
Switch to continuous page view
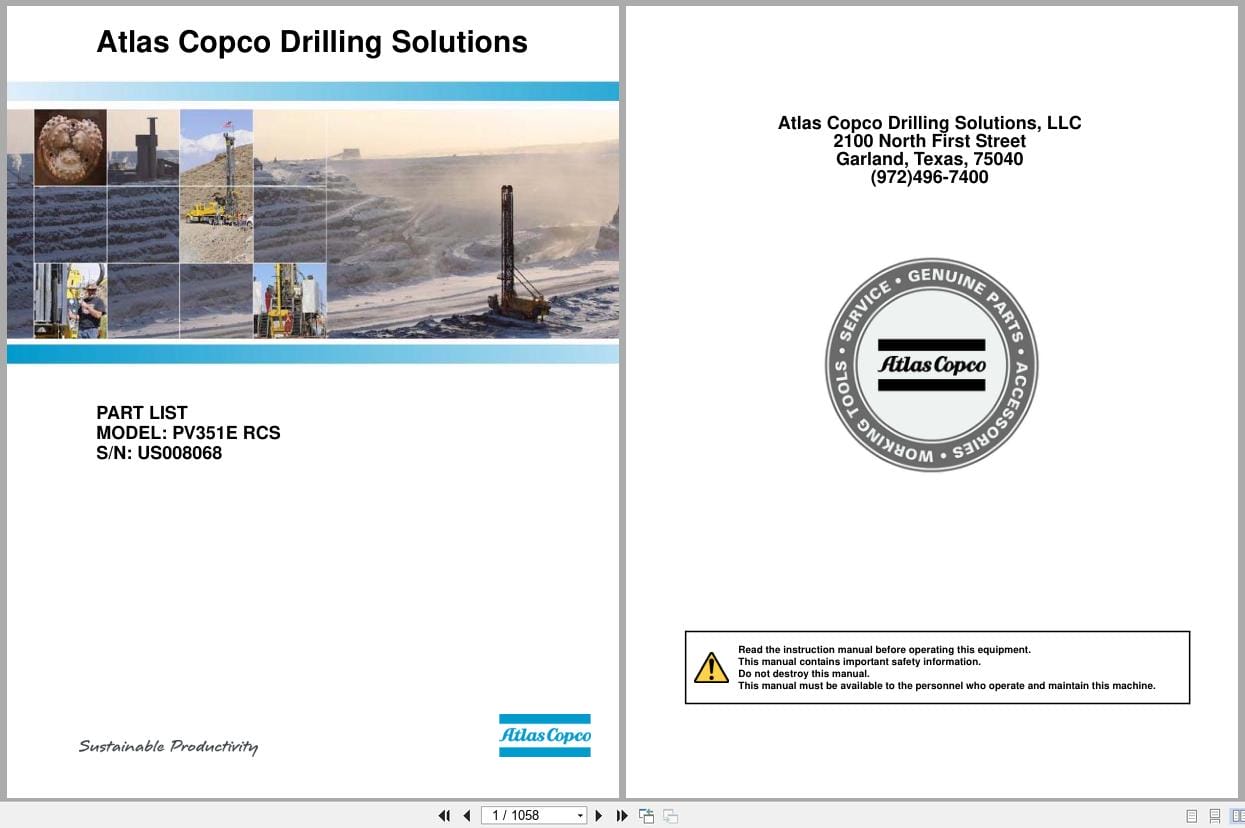tap(1214, 816)
